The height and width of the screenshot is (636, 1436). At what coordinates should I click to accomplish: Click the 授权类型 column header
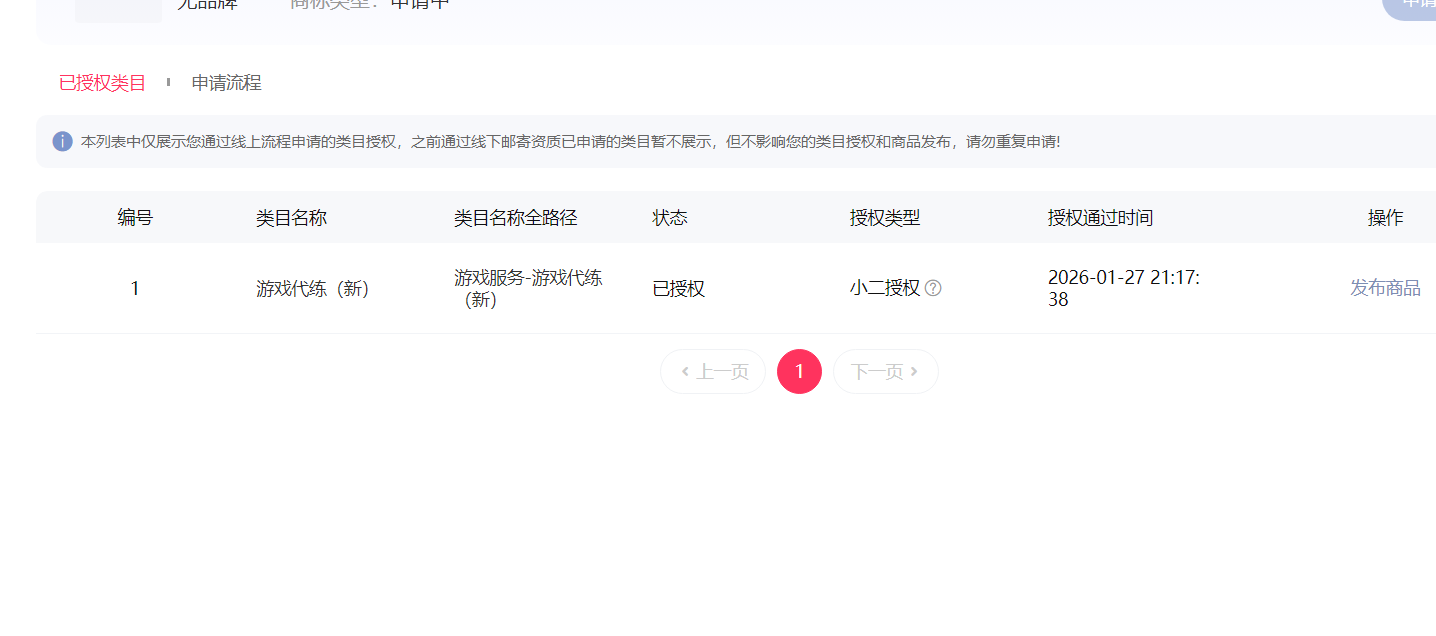(885, 218)
